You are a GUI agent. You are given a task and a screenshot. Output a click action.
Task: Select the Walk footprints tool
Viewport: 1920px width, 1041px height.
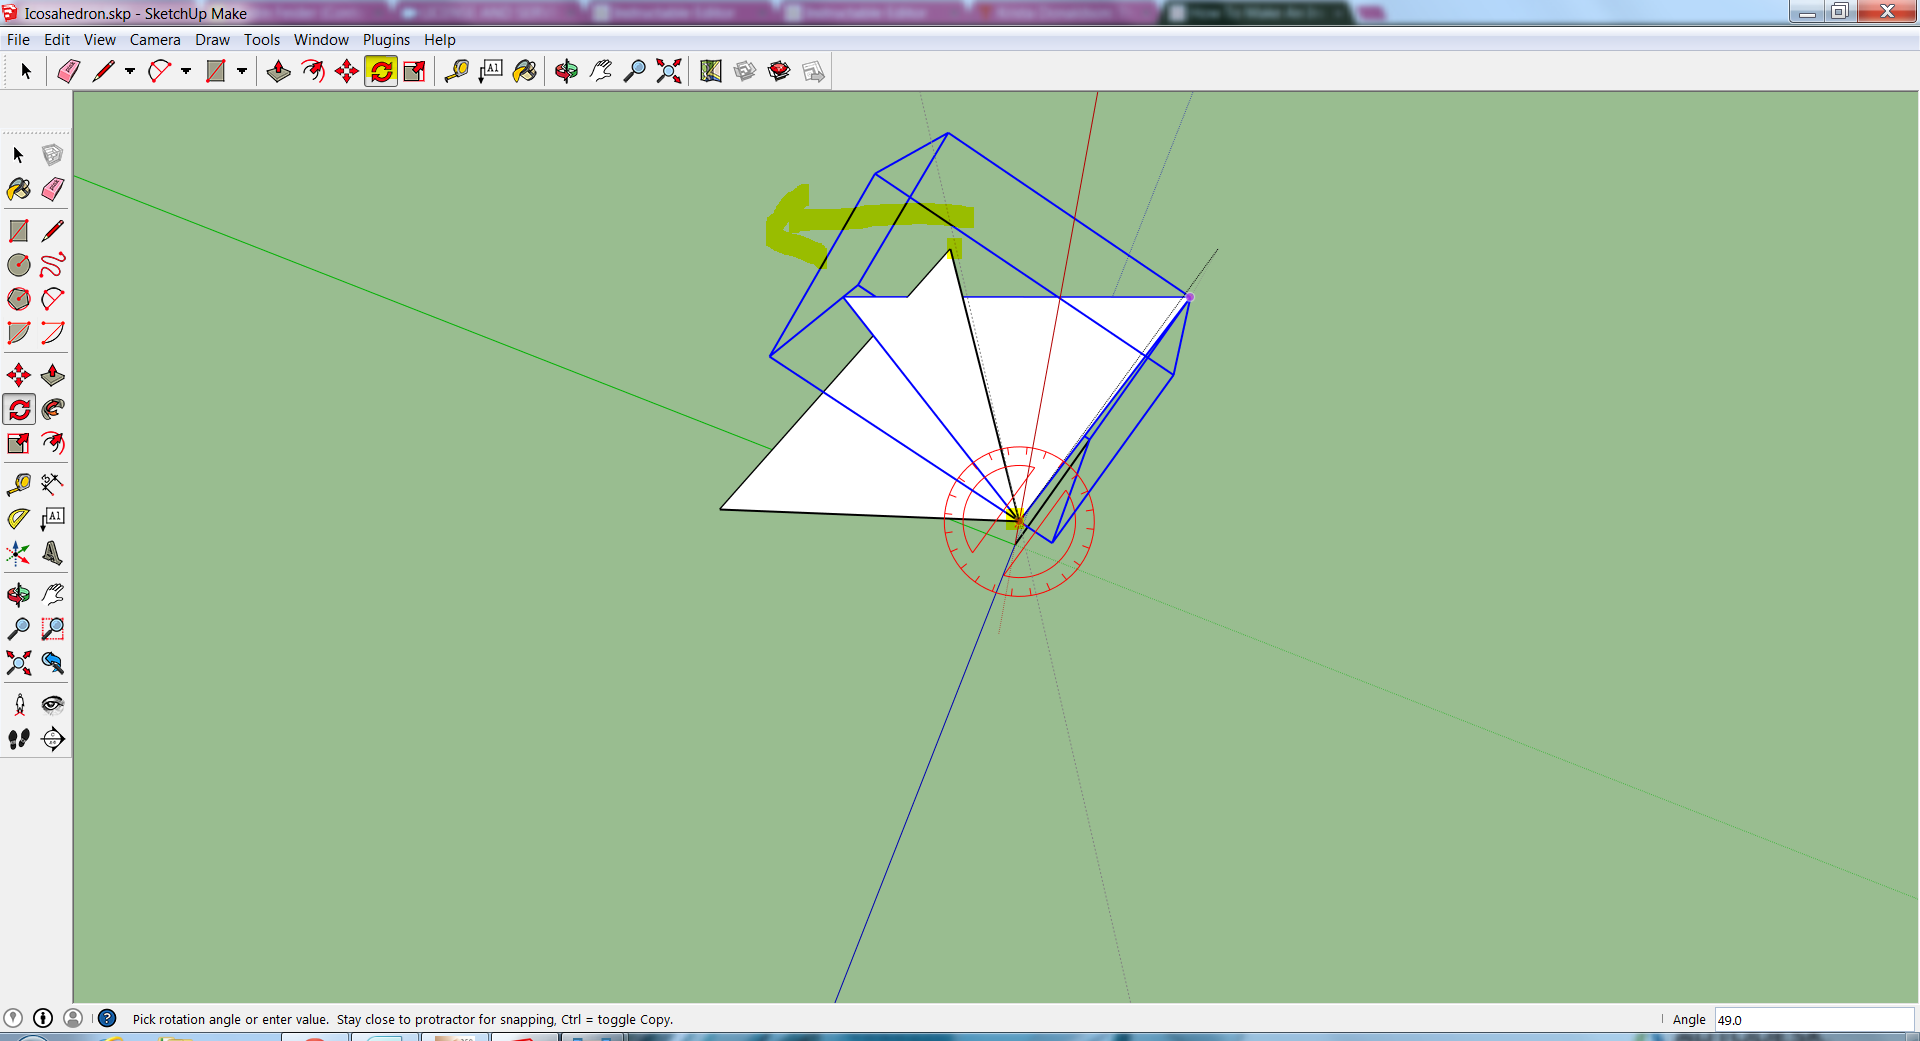19,739
